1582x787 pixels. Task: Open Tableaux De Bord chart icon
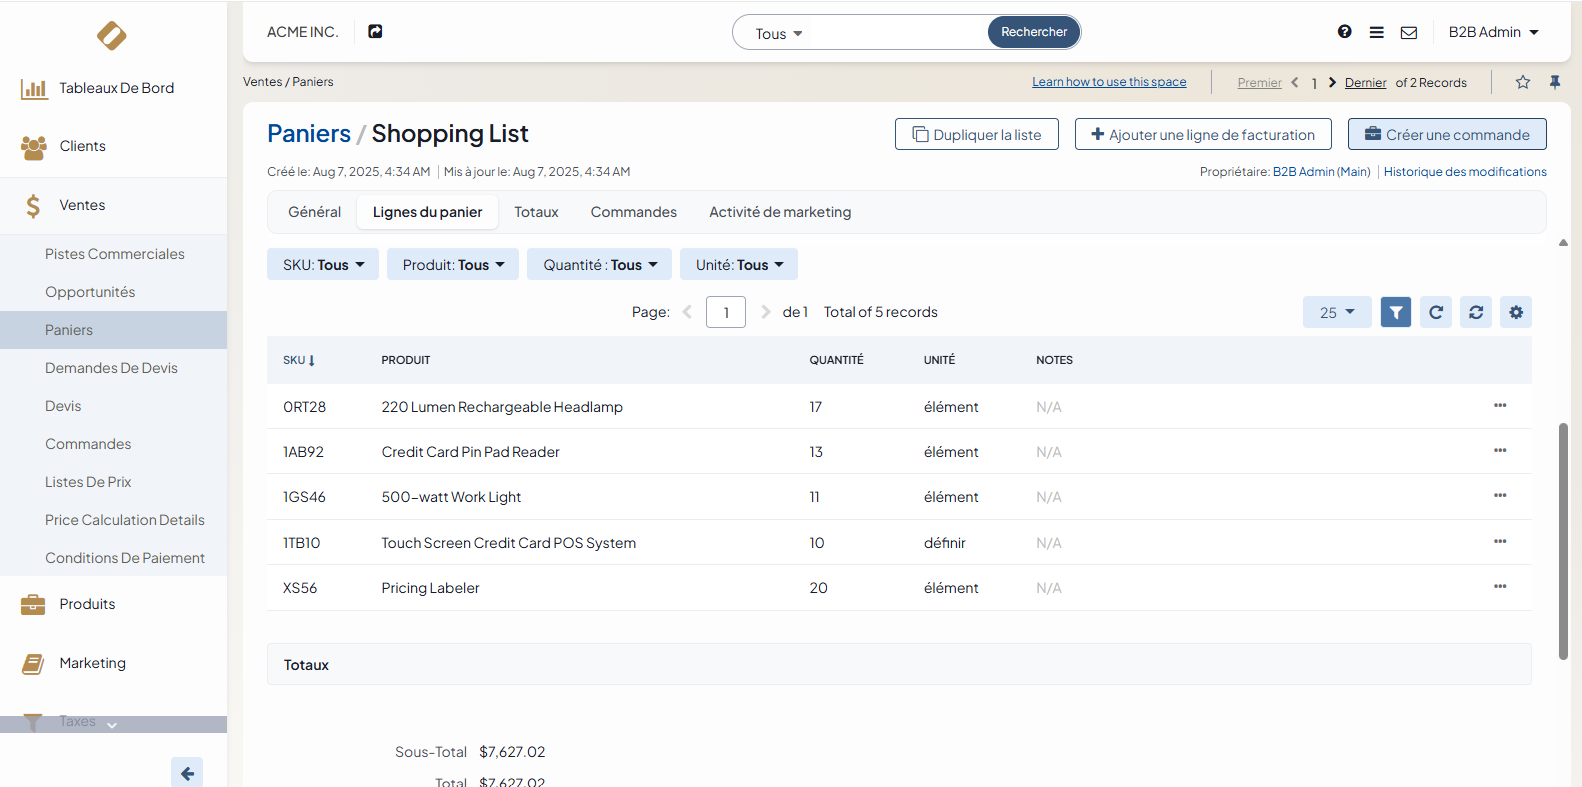point(34,89)
